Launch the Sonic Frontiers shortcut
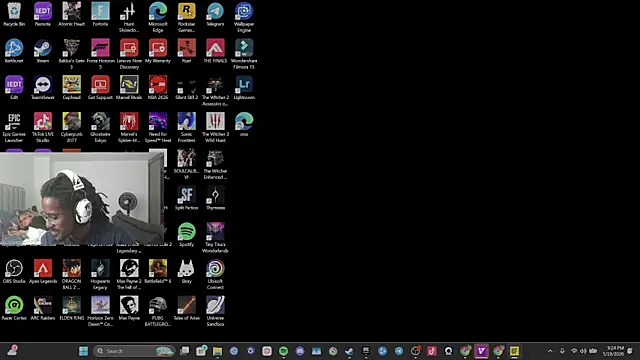Viewport: 640px width, 360px height. pyautogui.click(x=187, y=127)
